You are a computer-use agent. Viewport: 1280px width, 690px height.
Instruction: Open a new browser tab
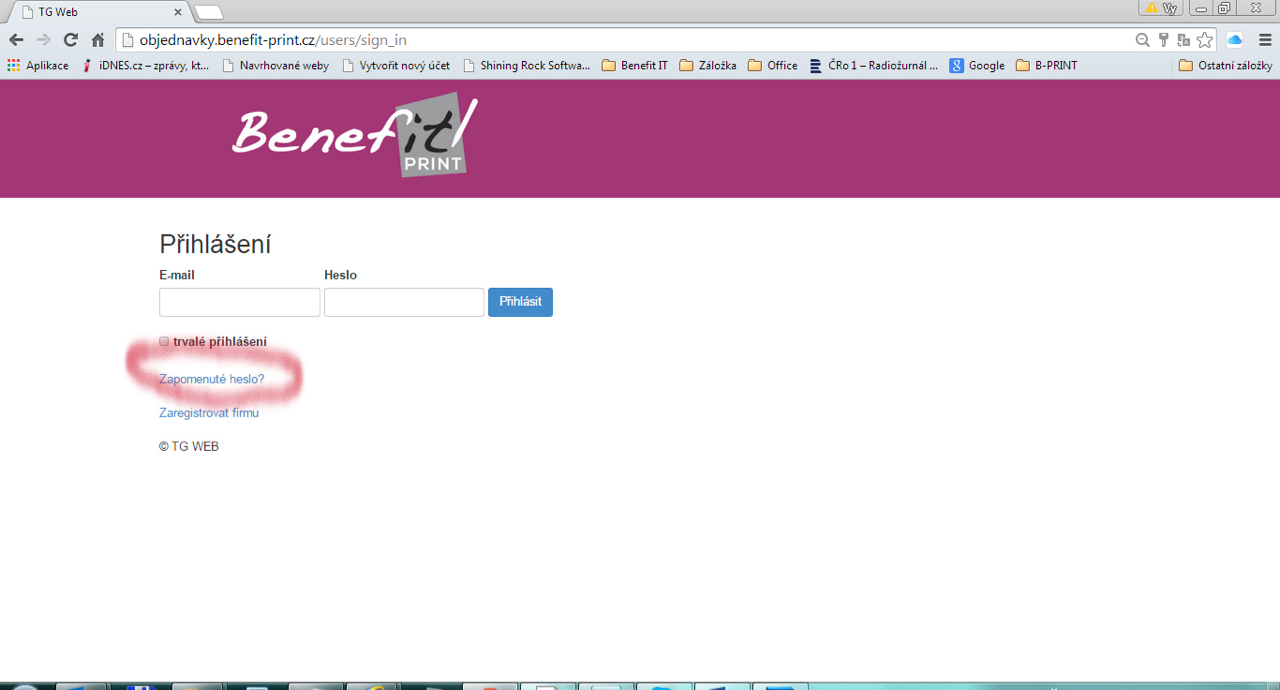pos(209,12)
